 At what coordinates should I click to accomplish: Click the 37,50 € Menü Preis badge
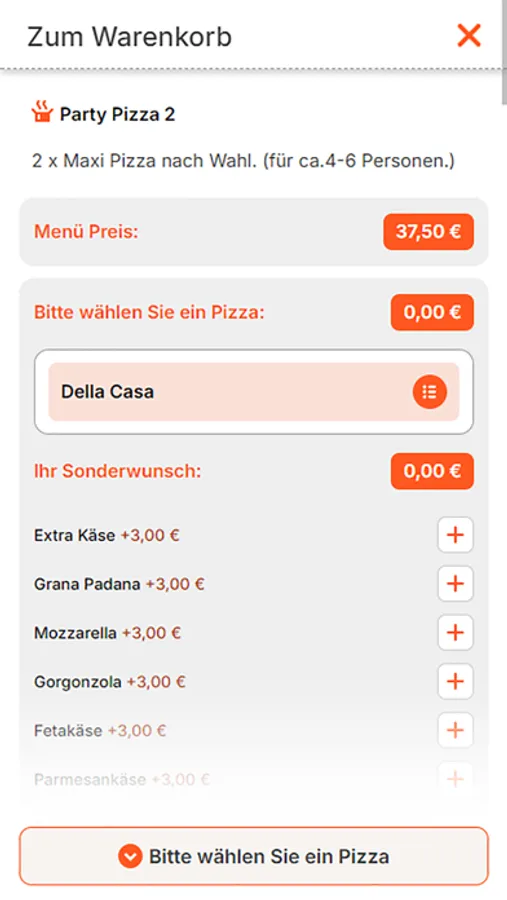[x=428, y=232]
